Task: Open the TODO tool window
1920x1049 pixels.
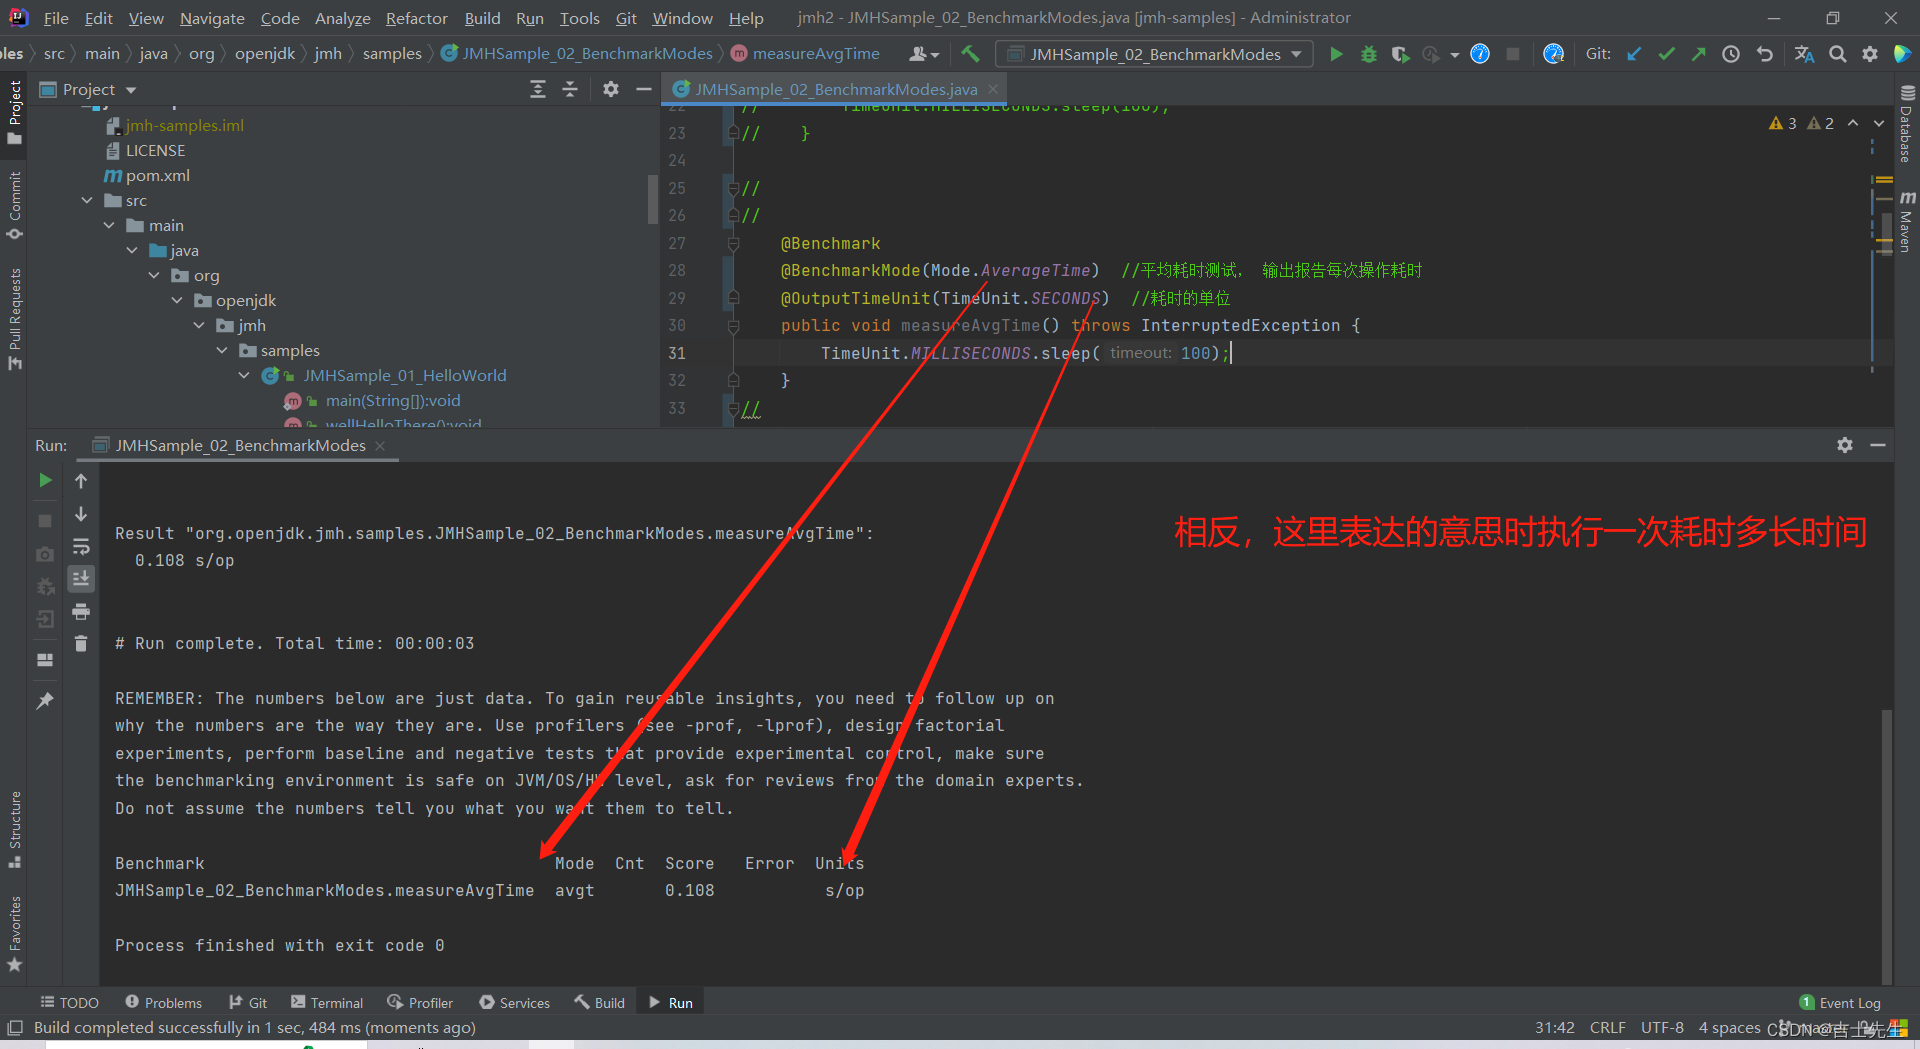Action: [69, 1002]
